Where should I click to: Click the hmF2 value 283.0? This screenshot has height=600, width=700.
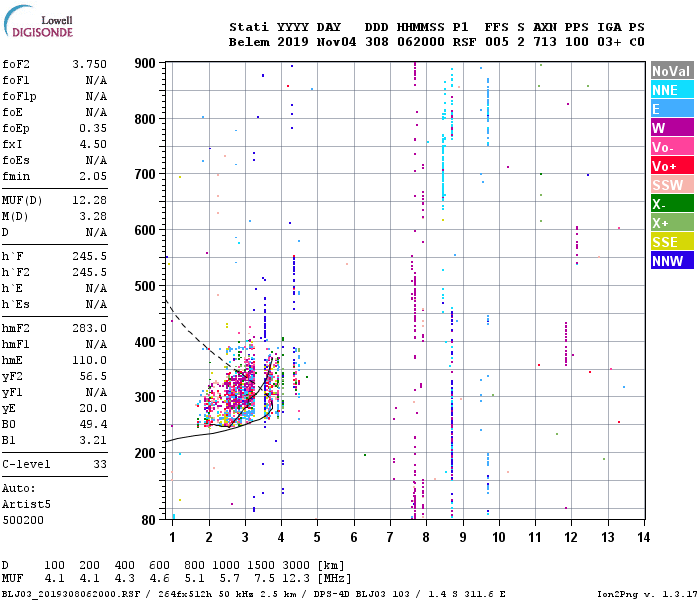(90, 329)
